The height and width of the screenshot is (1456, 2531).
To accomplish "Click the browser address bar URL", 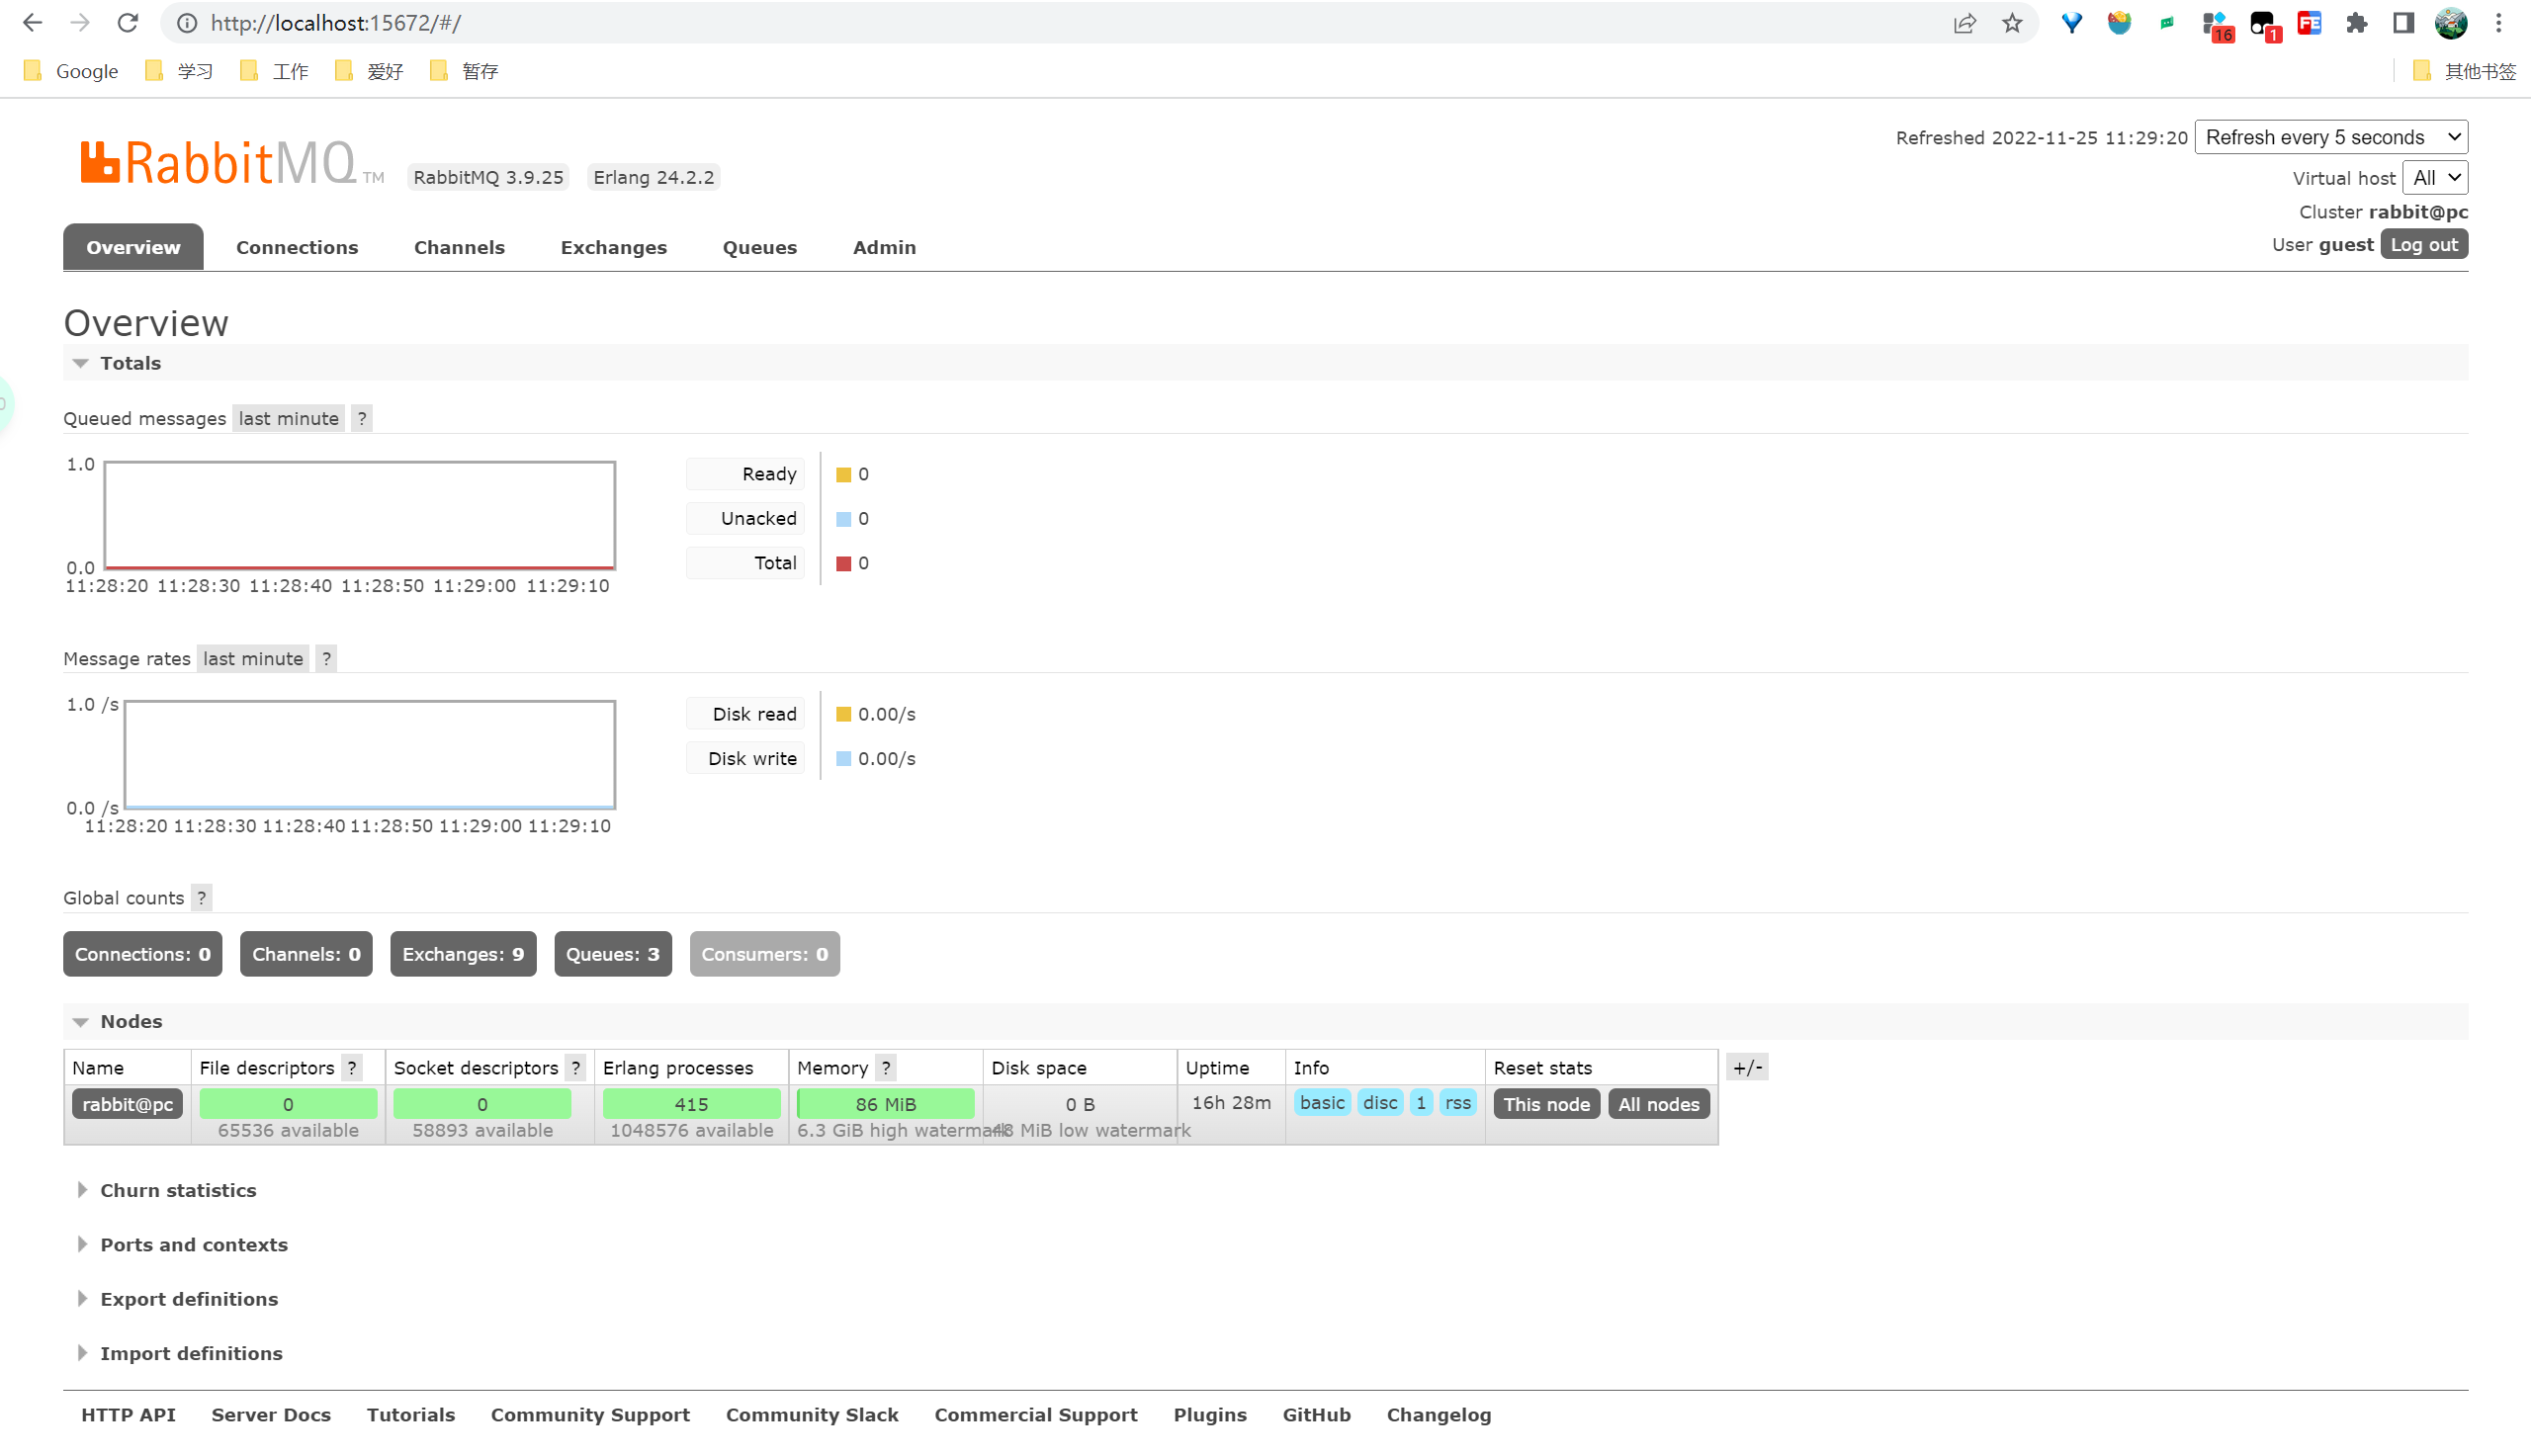I will [336, 23].
